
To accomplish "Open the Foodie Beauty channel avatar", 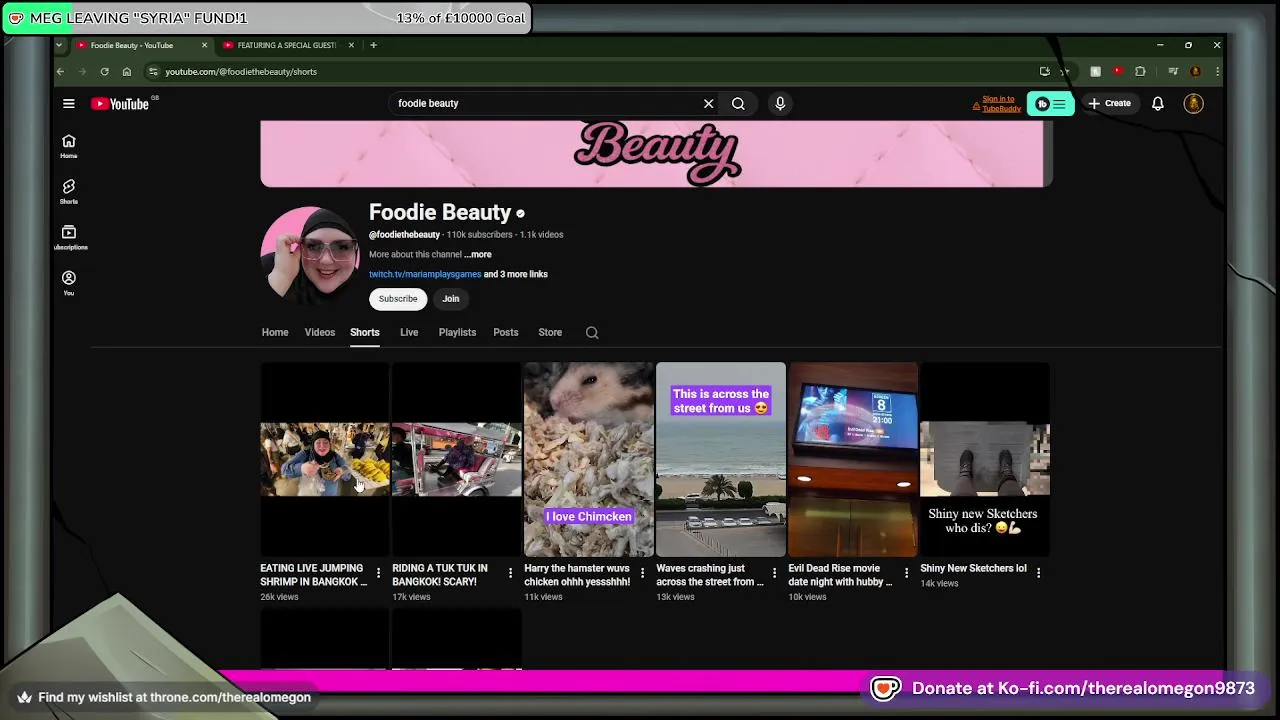I will point(310,255).
